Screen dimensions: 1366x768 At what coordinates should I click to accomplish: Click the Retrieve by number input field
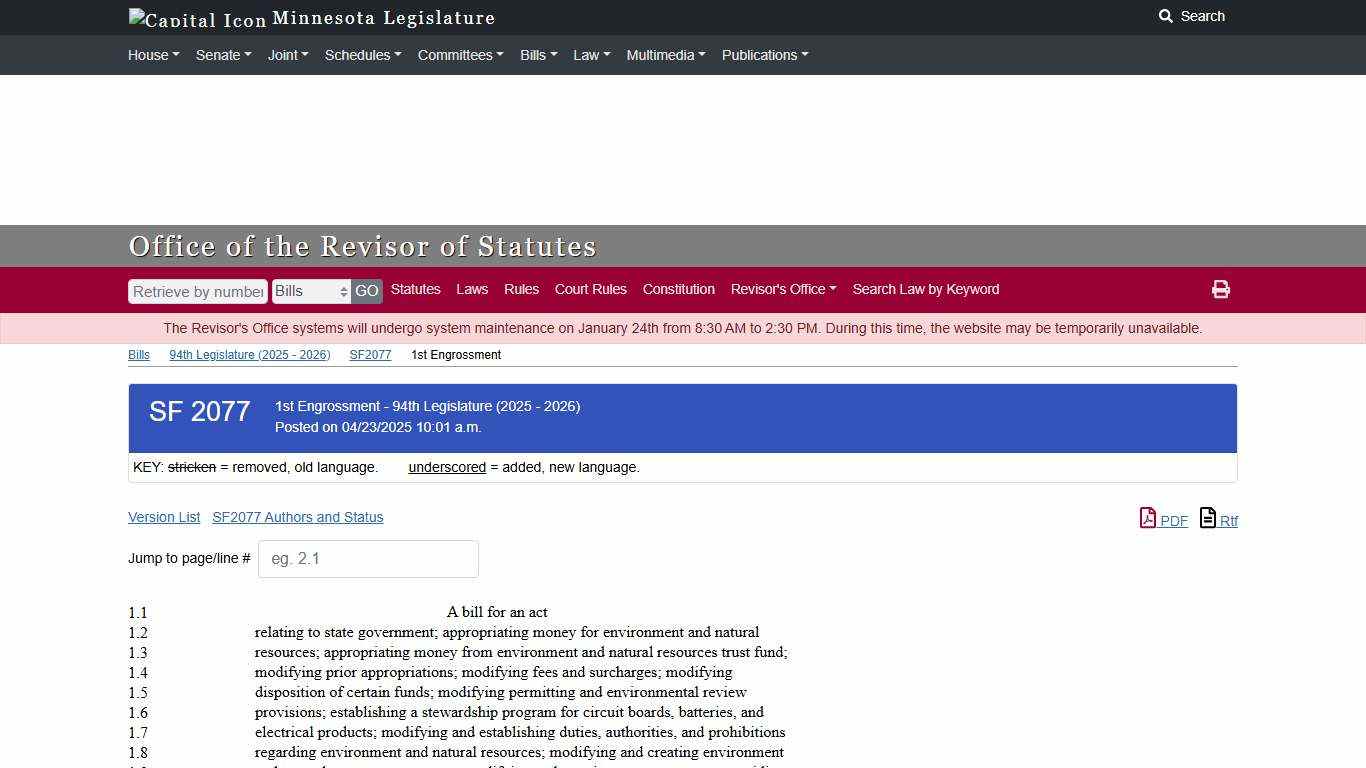coord(197,291)
